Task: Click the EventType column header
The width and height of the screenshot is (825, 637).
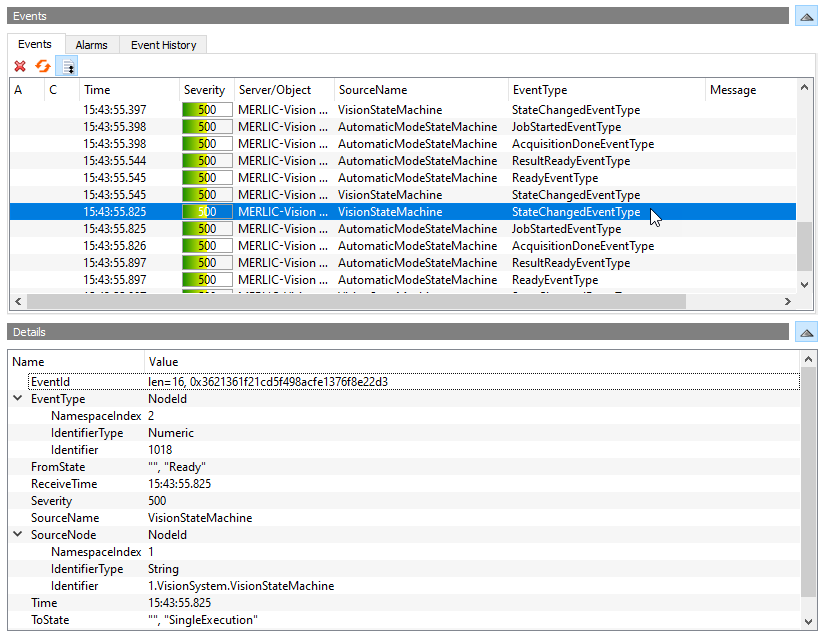Action: click(605, 90)
